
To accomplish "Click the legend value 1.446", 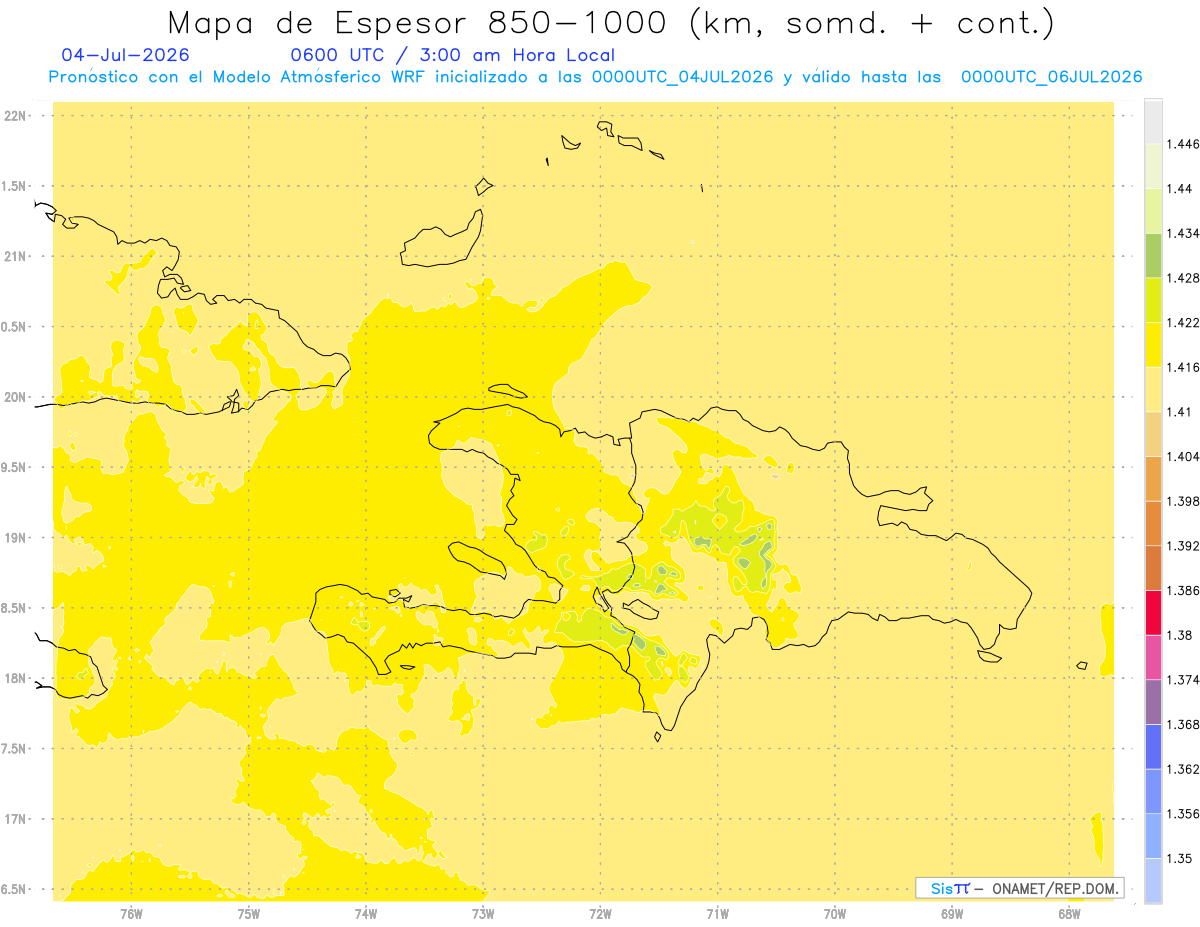I will pos(1182,144).
